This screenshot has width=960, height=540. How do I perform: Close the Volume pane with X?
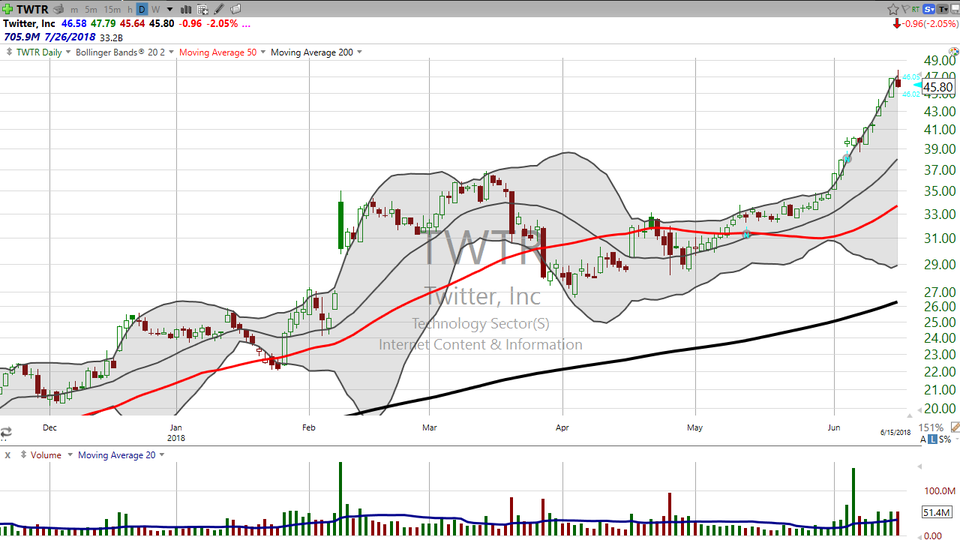point(8,455)
